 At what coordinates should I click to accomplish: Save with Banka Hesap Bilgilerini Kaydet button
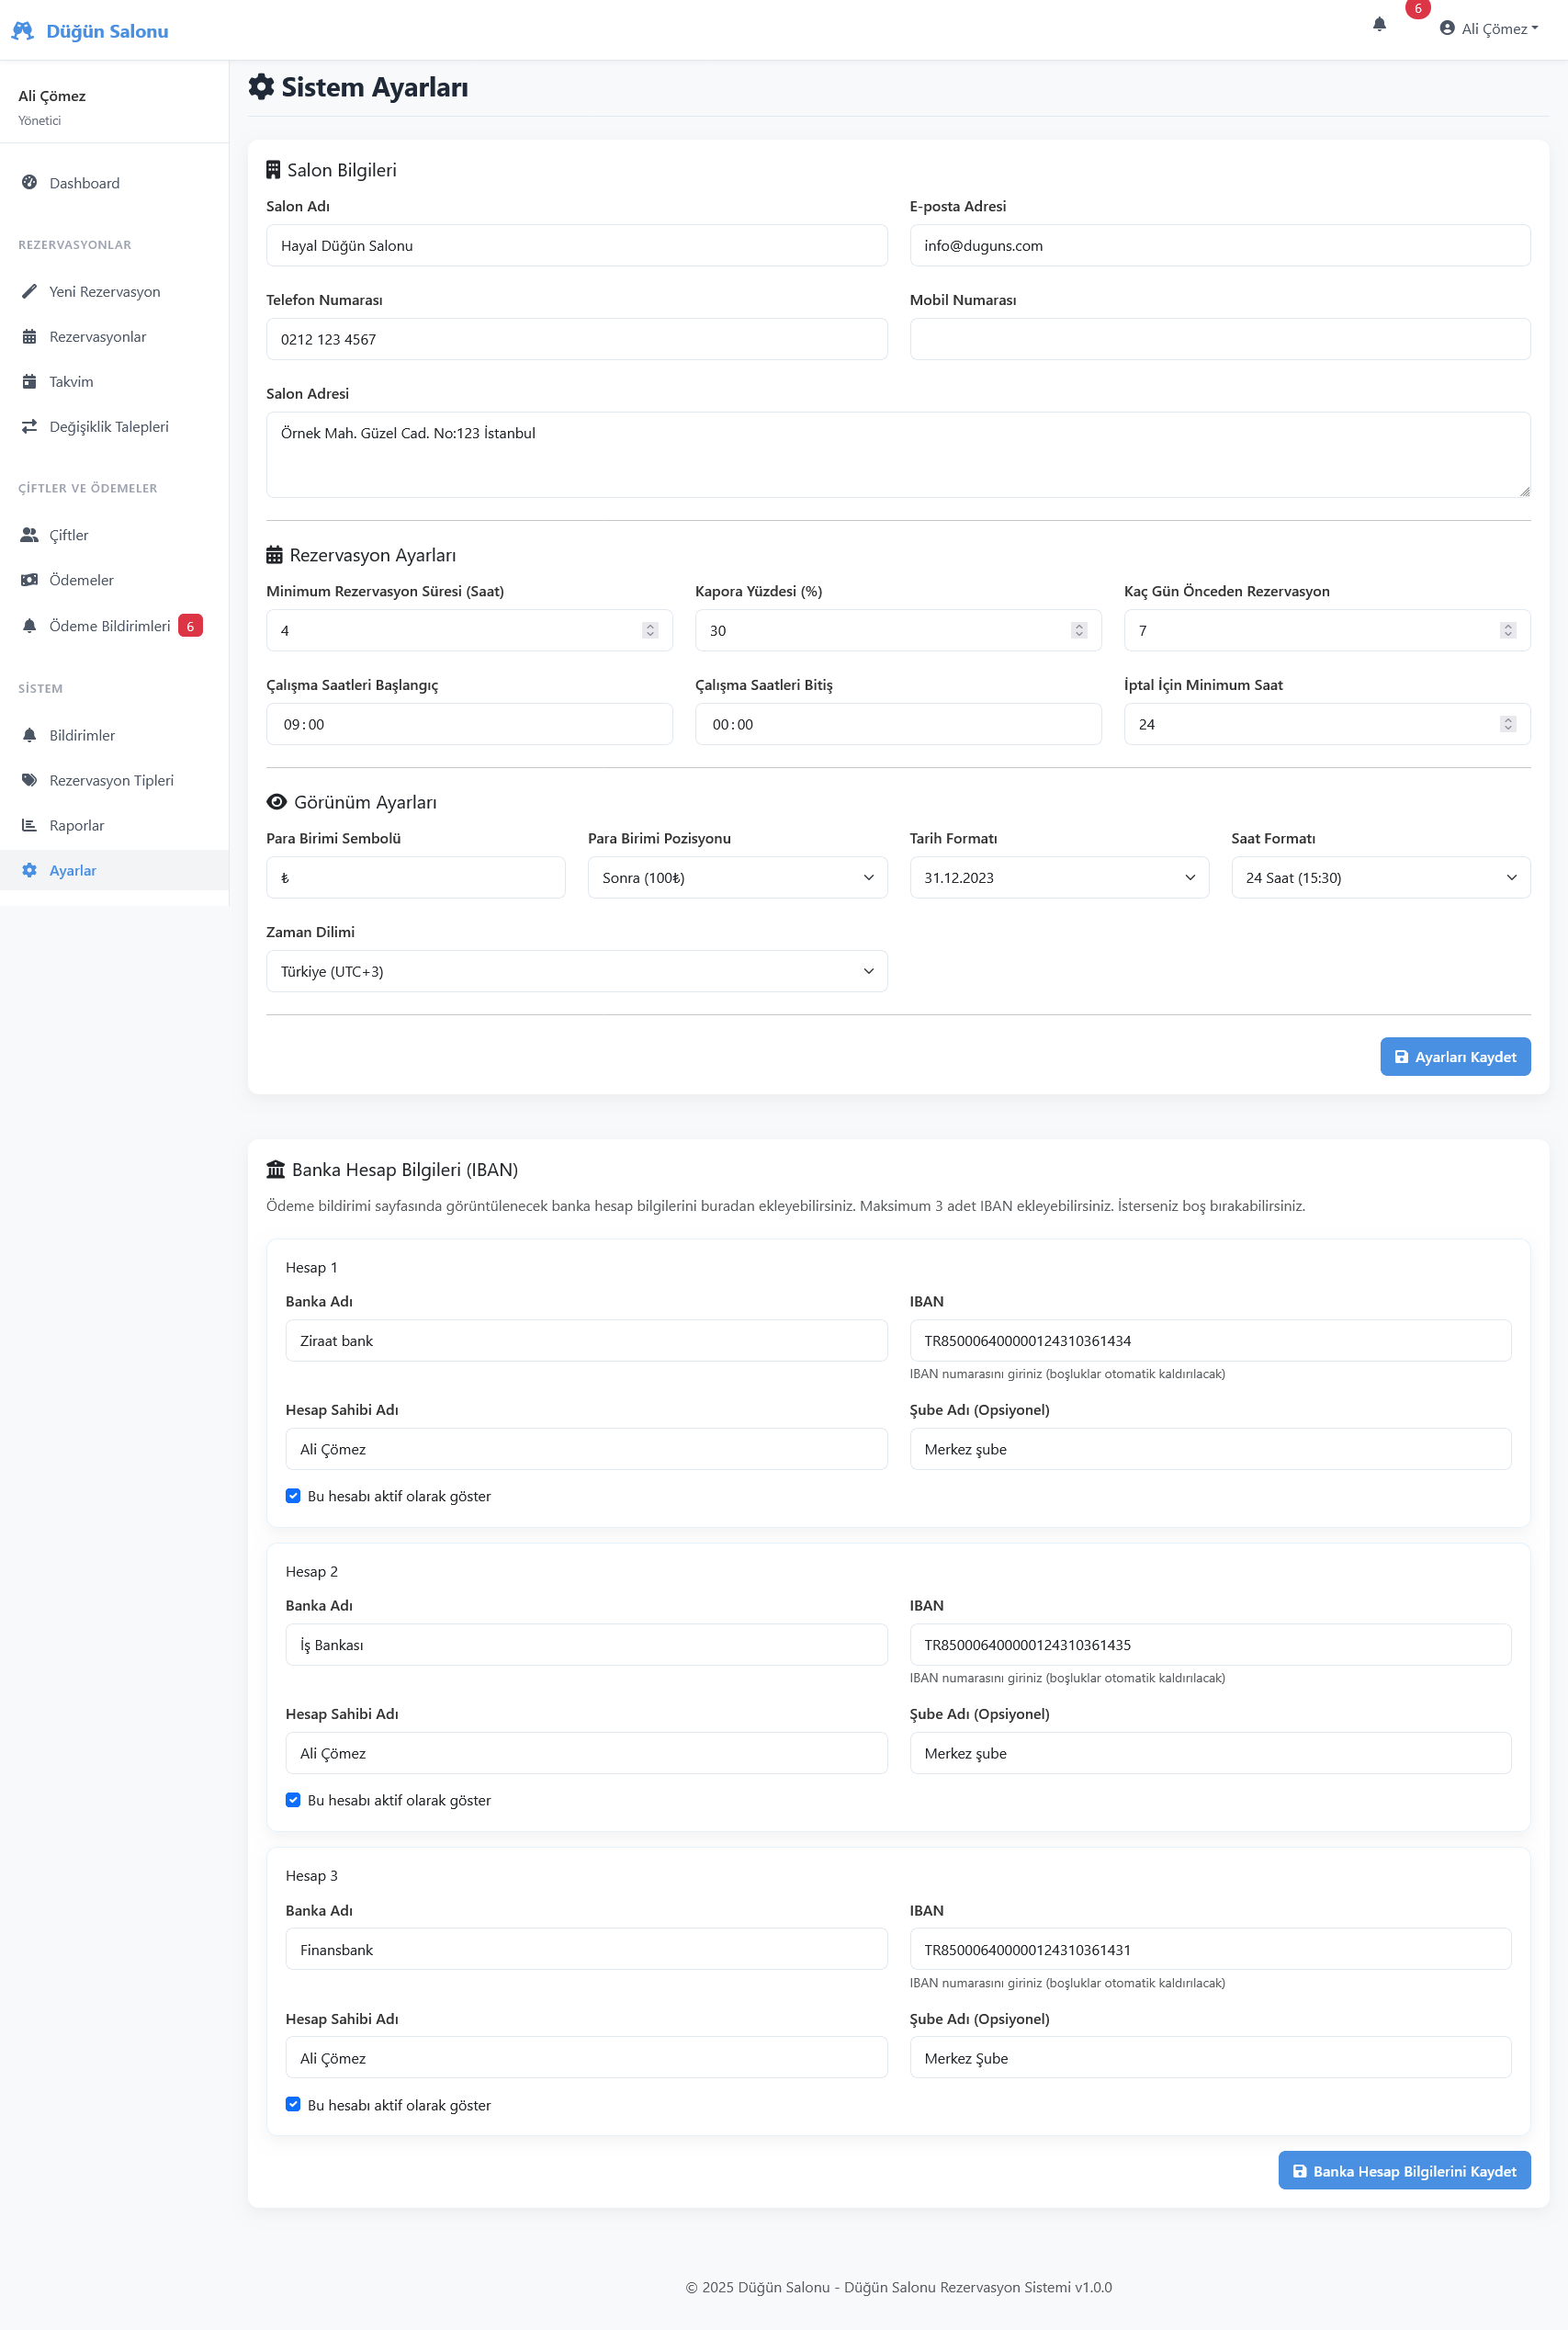pos(1403,2171)
